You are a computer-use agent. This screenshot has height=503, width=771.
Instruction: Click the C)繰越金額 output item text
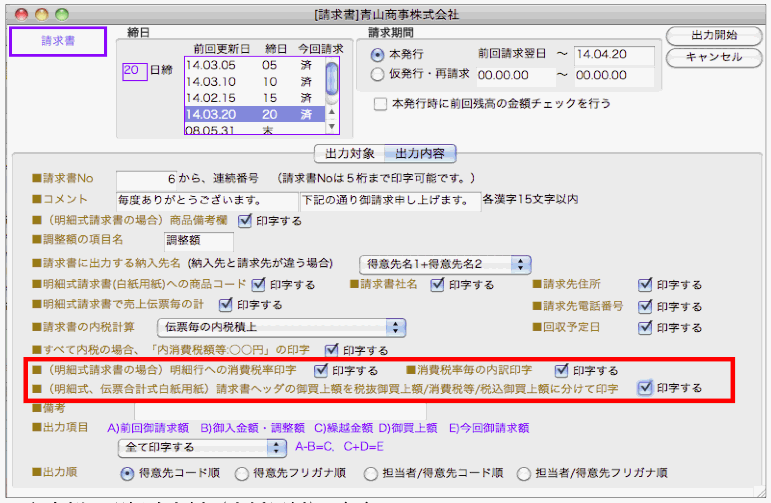(344, 428)
